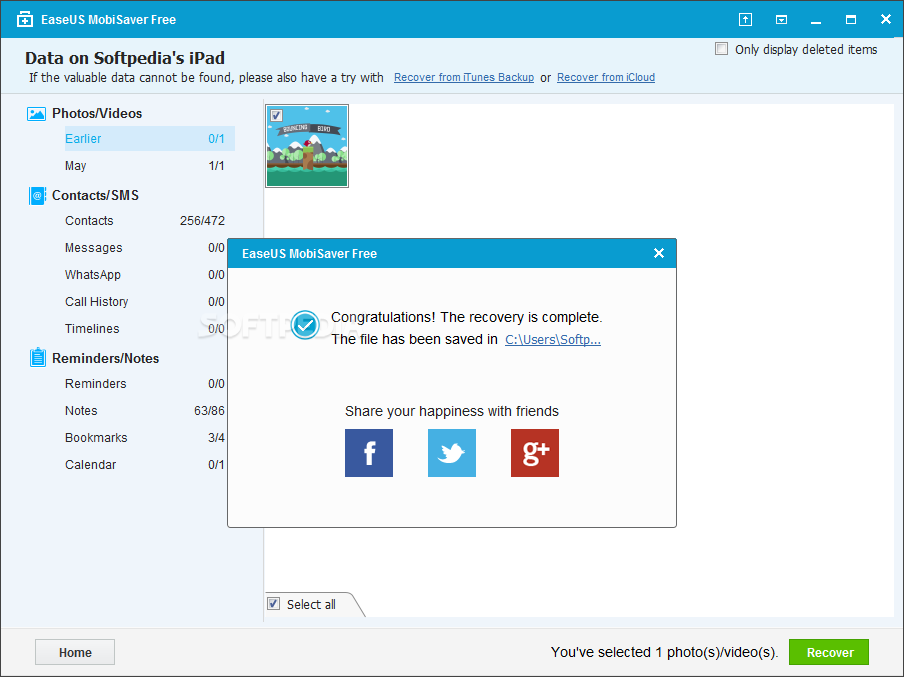
Task: Click 'You've selected 1 photo(s)/video(s).' status text
Action: pyautogui.click(x=664, y=652)
